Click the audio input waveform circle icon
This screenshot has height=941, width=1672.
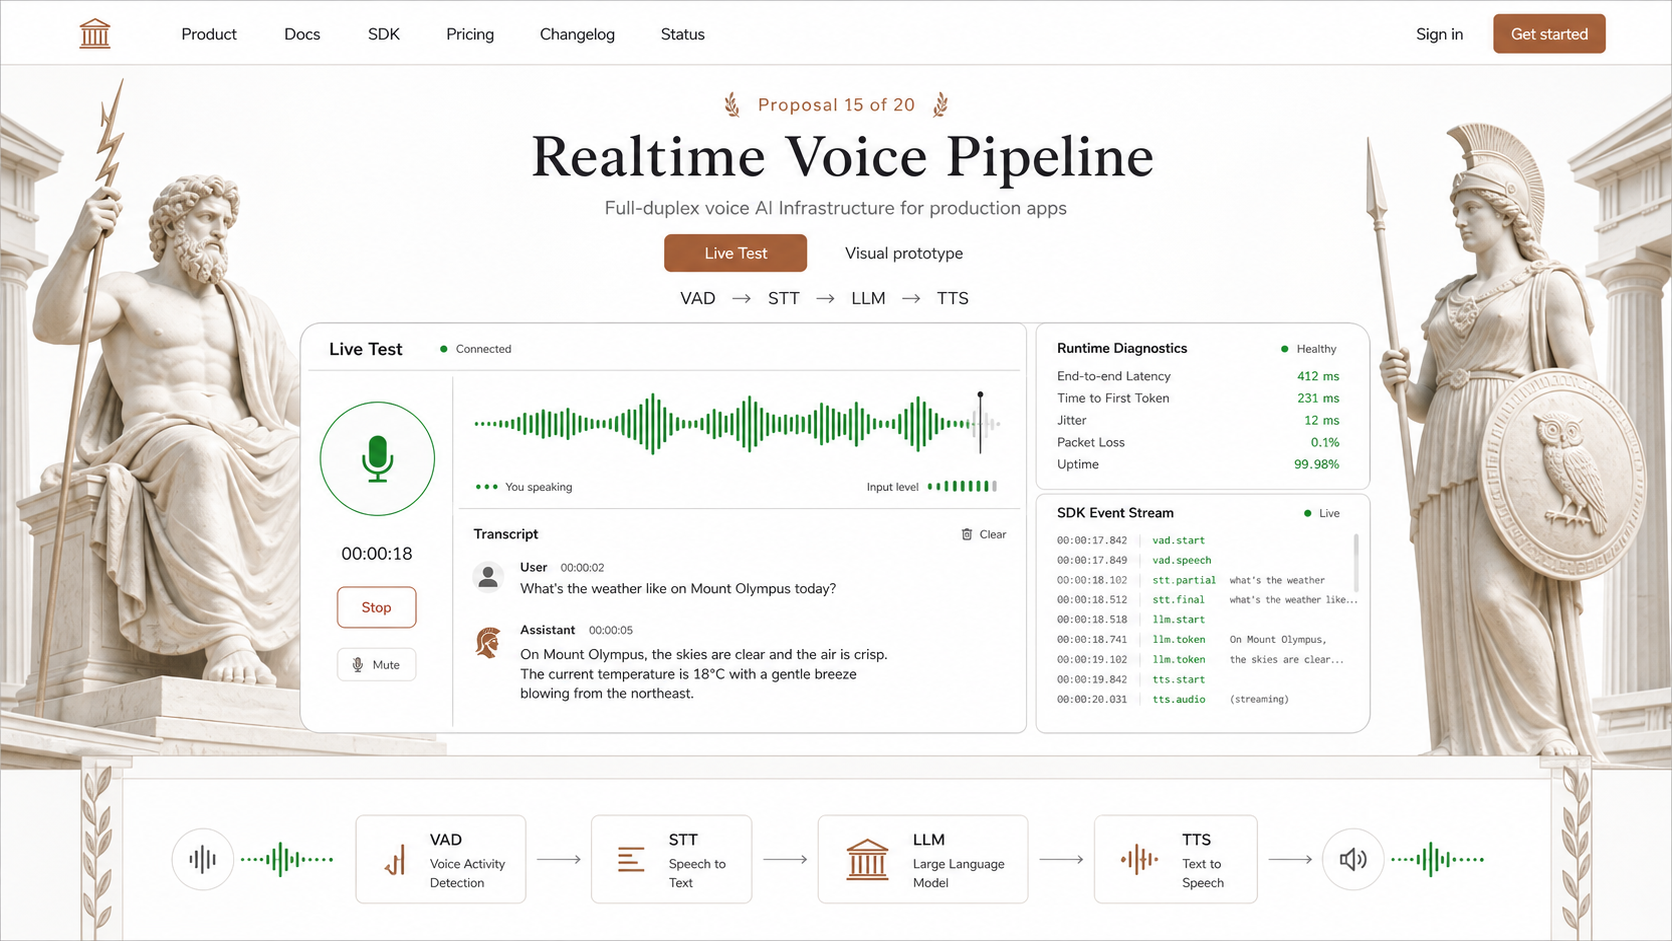[x=202, y=859]
